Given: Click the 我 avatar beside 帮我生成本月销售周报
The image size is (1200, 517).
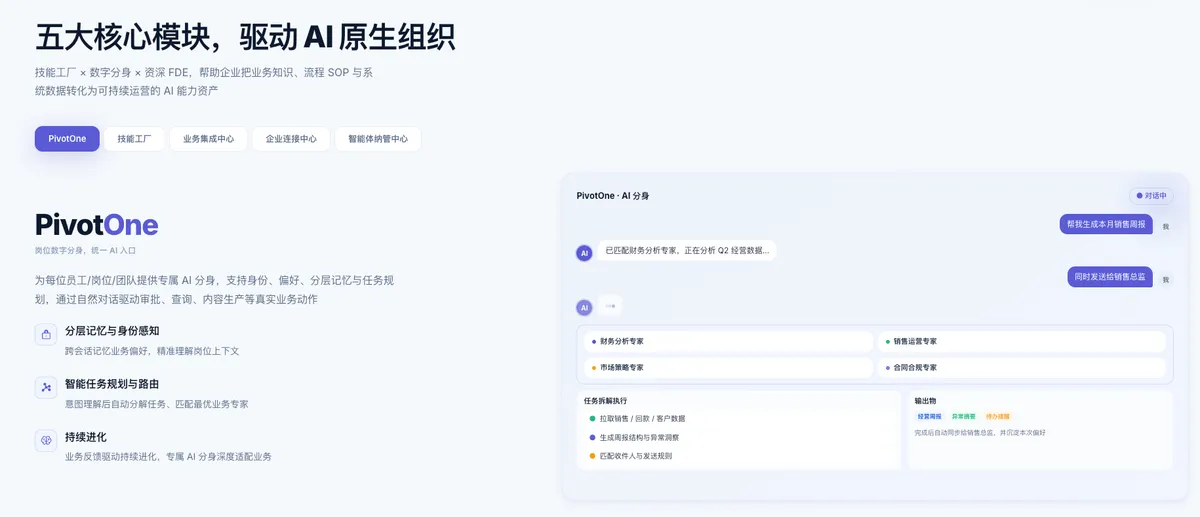Looking at the screenshot, I should click(1165, 226).
